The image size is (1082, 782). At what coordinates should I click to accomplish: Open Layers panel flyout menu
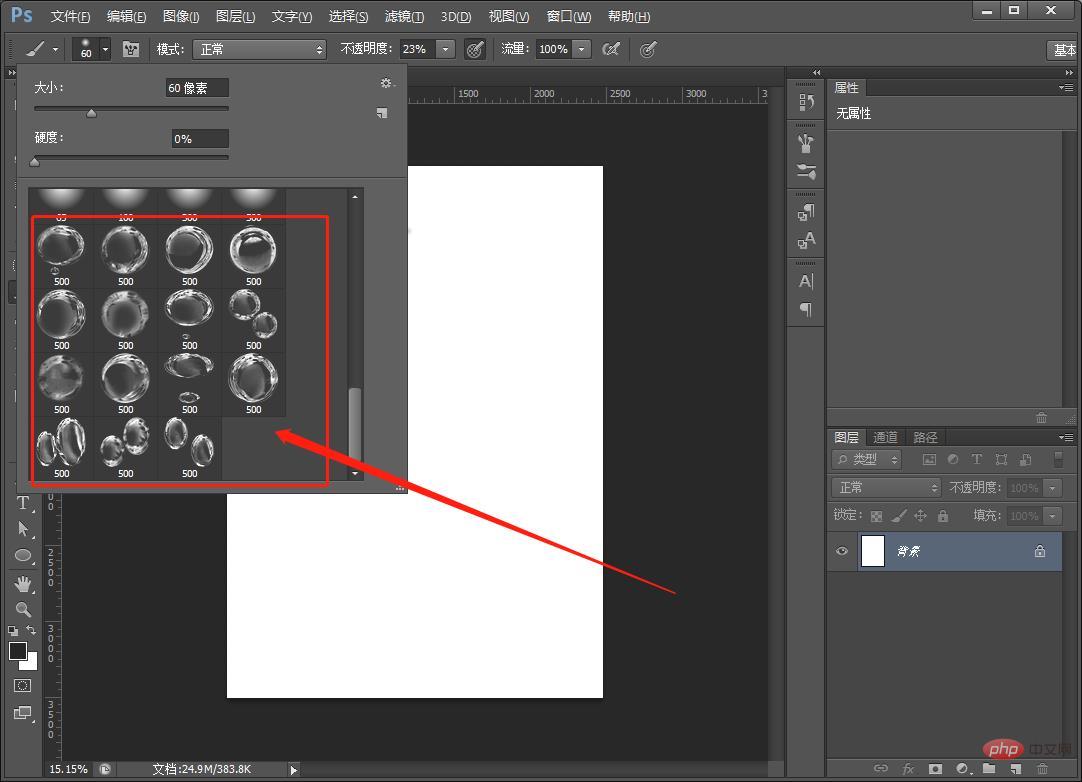(1066, 438)
